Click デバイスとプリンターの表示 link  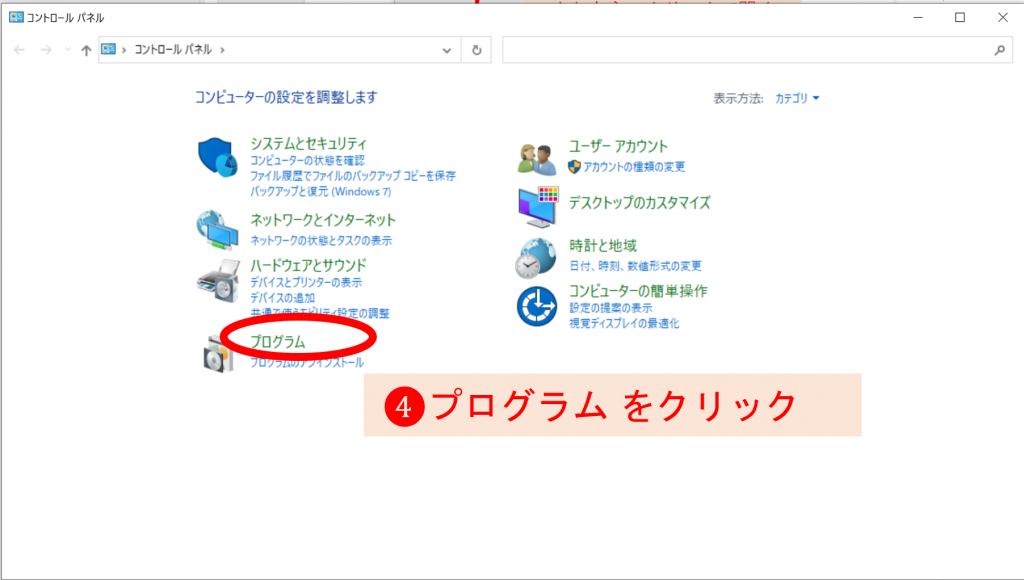(306, 282)
